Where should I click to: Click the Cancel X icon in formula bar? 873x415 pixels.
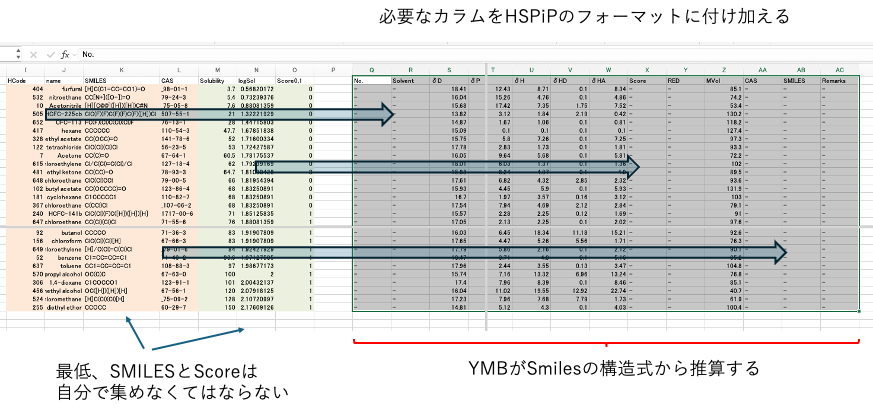(x=34, y=54)
